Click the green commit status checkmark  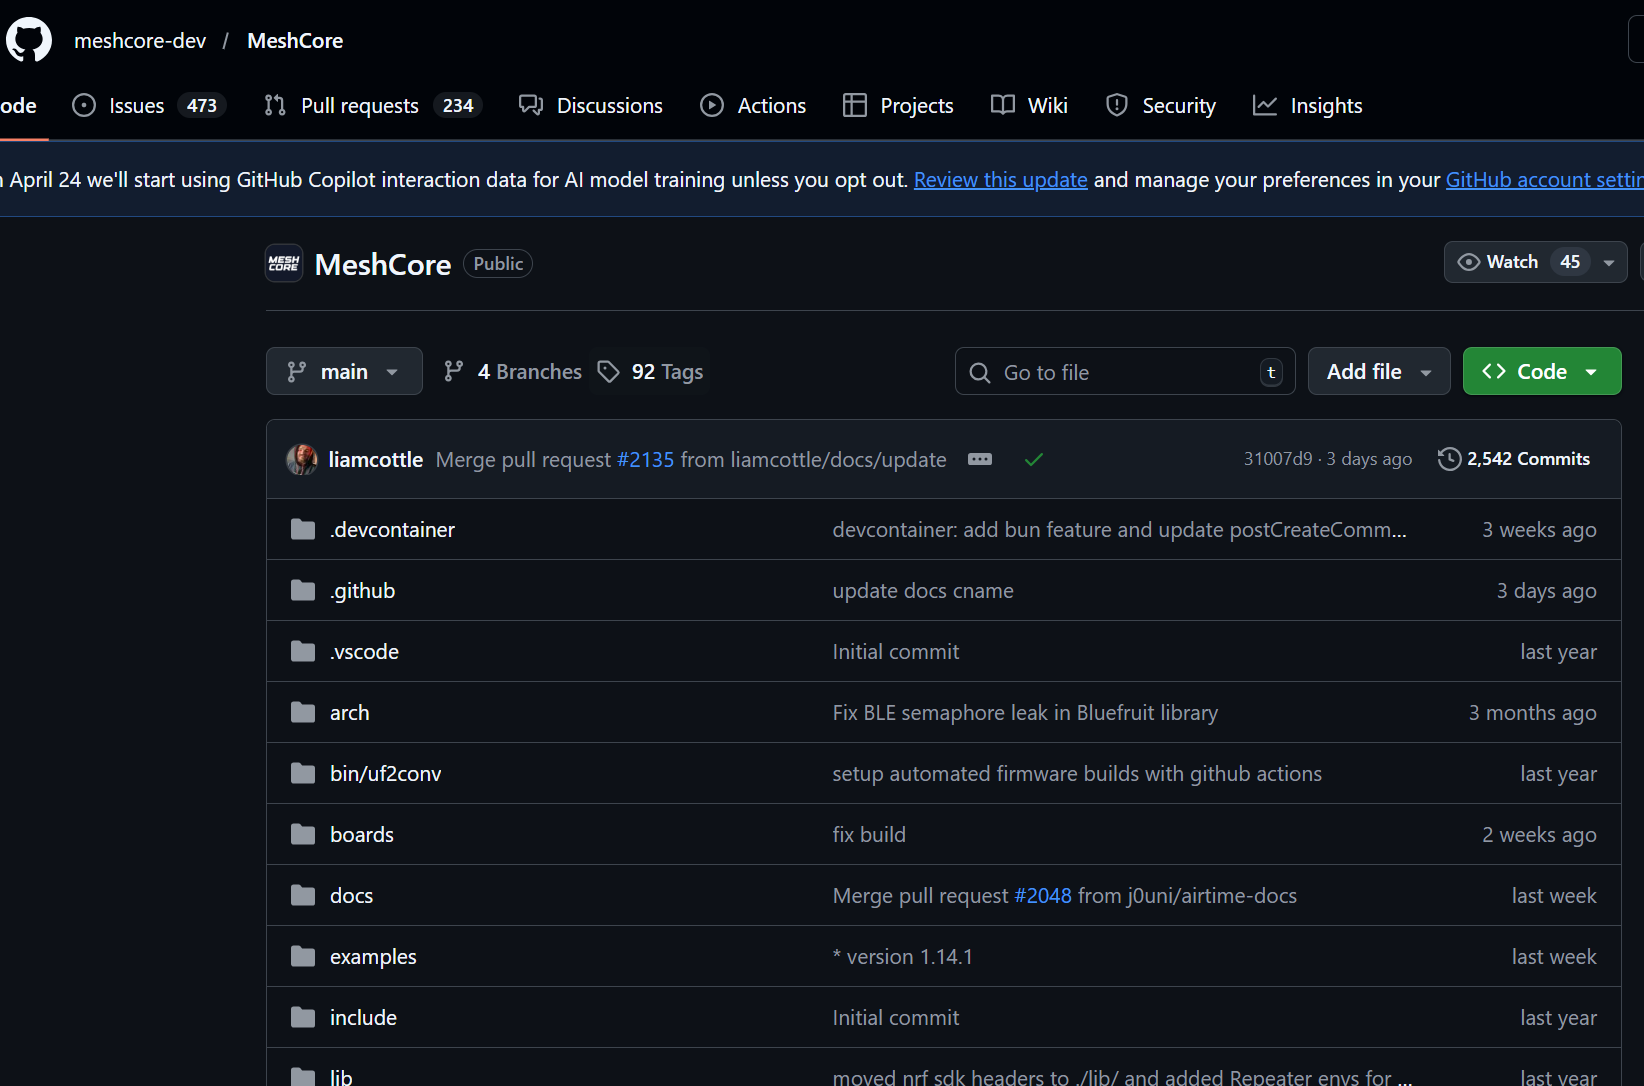(x=1034, y=459)
